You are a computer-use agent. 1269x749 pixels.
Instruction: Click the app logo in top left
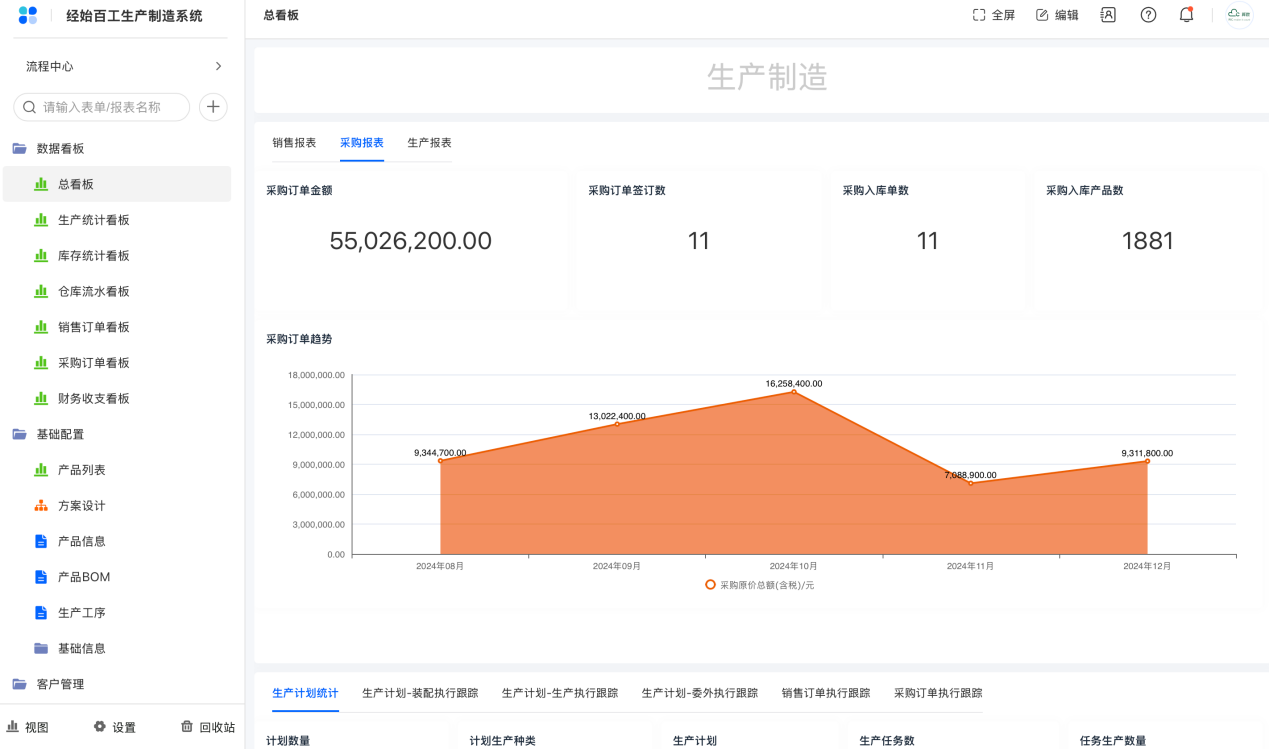(x=28, y=15)
